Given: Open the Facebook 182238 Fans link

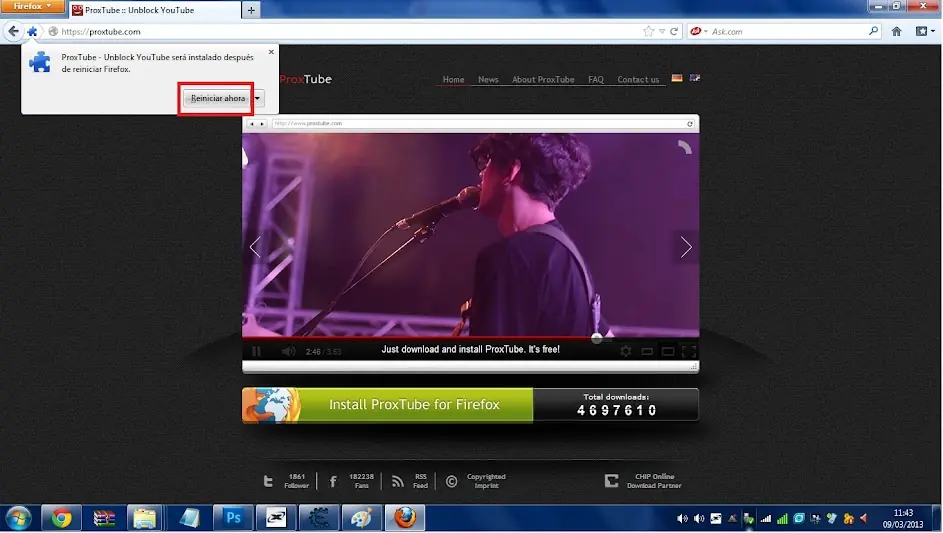Looking at the screenshot, I should coord(351,481).
